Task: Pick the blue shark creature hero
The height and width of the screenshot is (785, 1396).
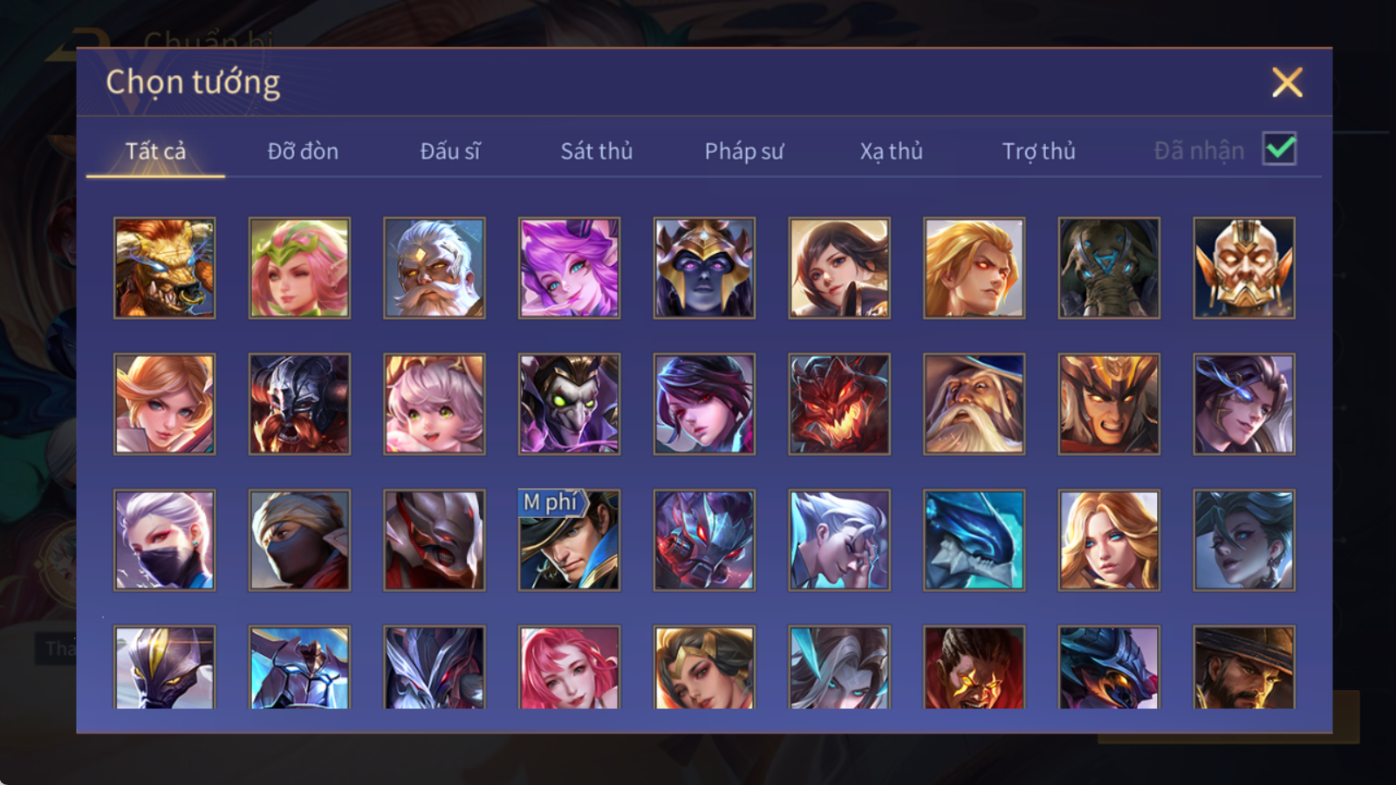Action: click(974, 540)
